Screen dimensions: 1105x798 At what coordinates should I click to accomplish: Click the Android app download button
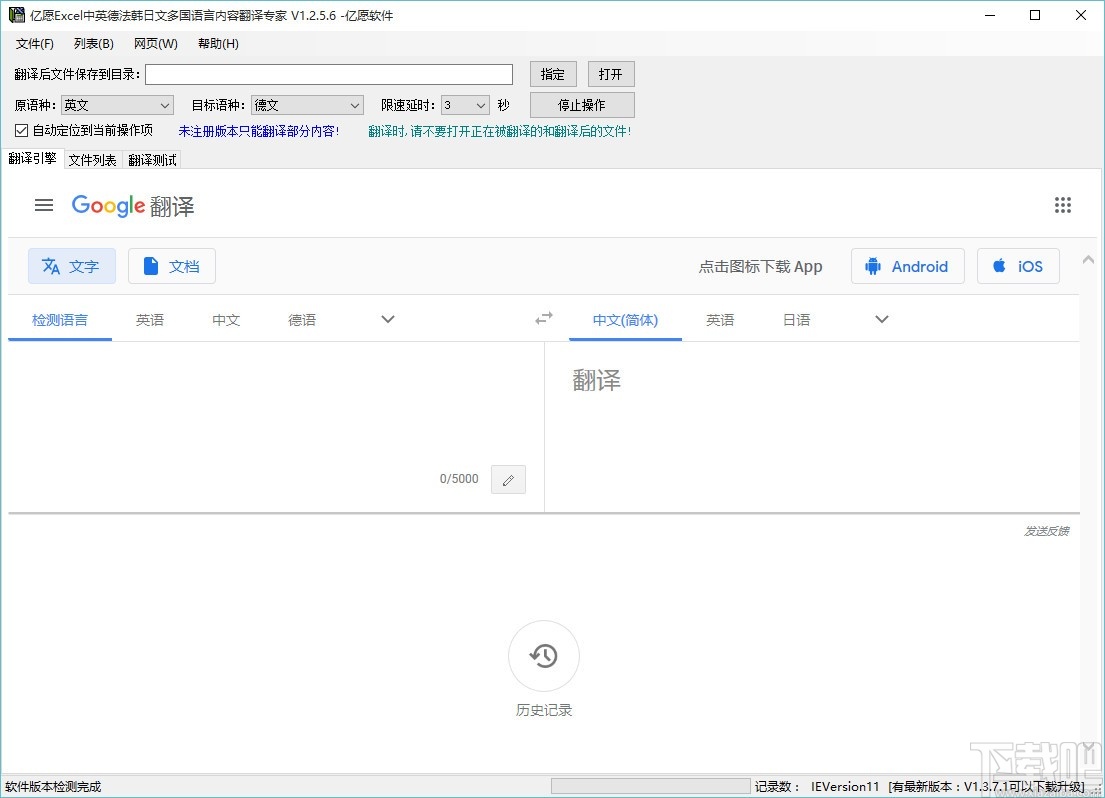[x=907, y=266]
